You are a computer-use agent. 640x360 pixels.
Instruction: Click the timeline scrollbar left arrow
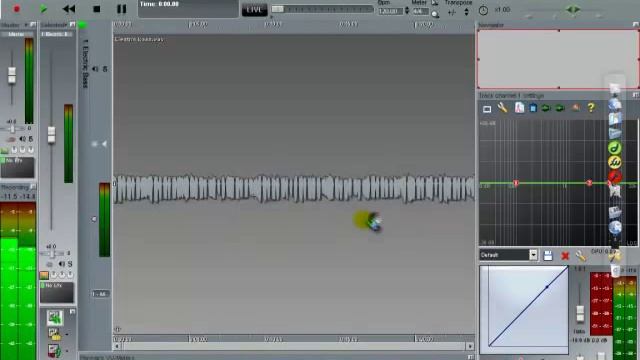(x=118, y=346)
